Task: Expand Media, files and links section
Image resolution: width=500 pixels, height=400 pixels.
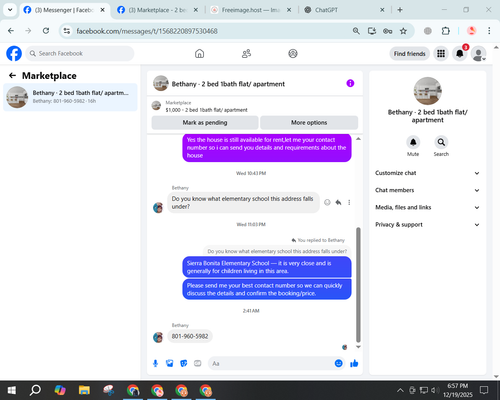Action: coord(427,207)
